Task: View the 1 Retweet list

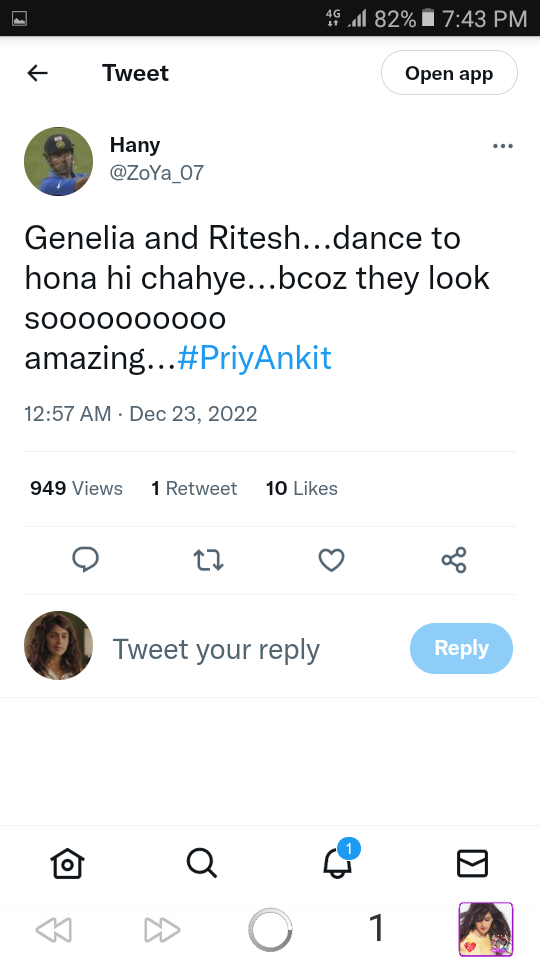Action: click(194, 489)
